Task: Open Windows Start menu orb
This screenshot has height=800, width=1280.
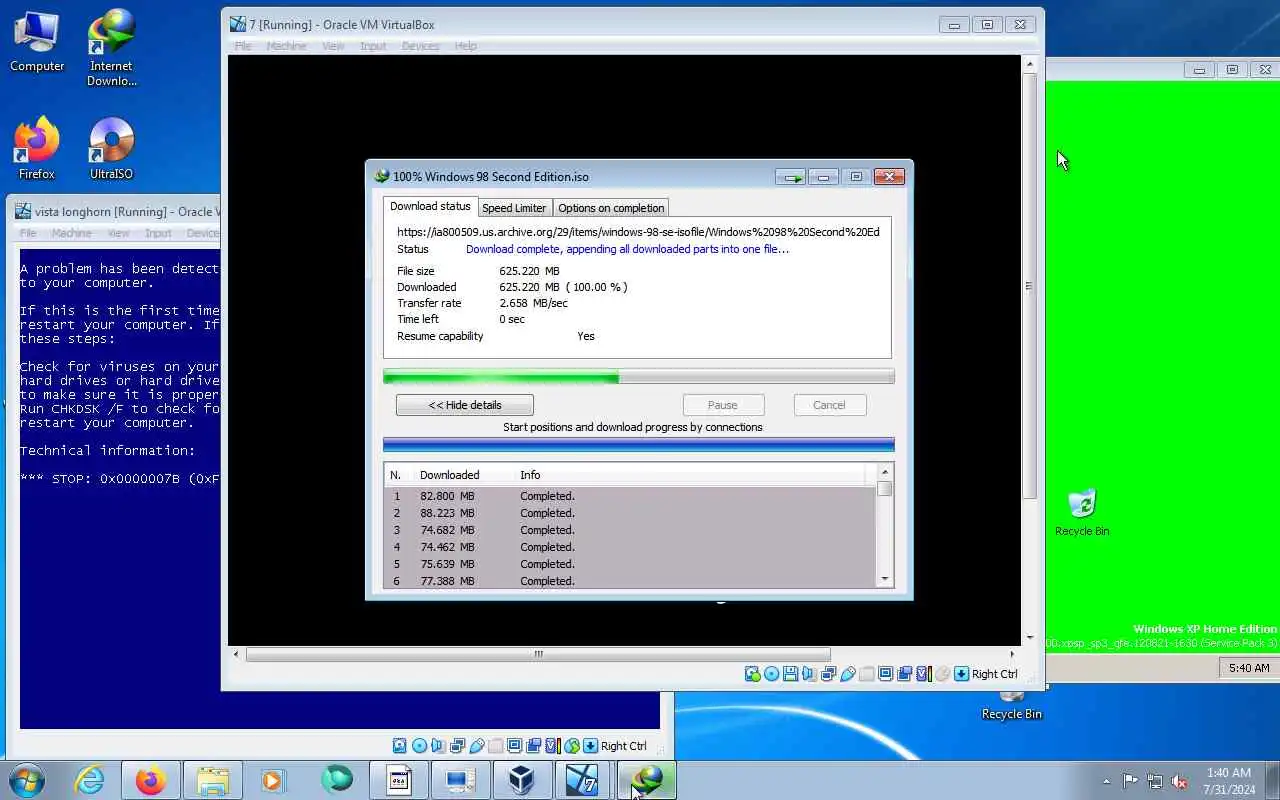Action: [27, 780]
